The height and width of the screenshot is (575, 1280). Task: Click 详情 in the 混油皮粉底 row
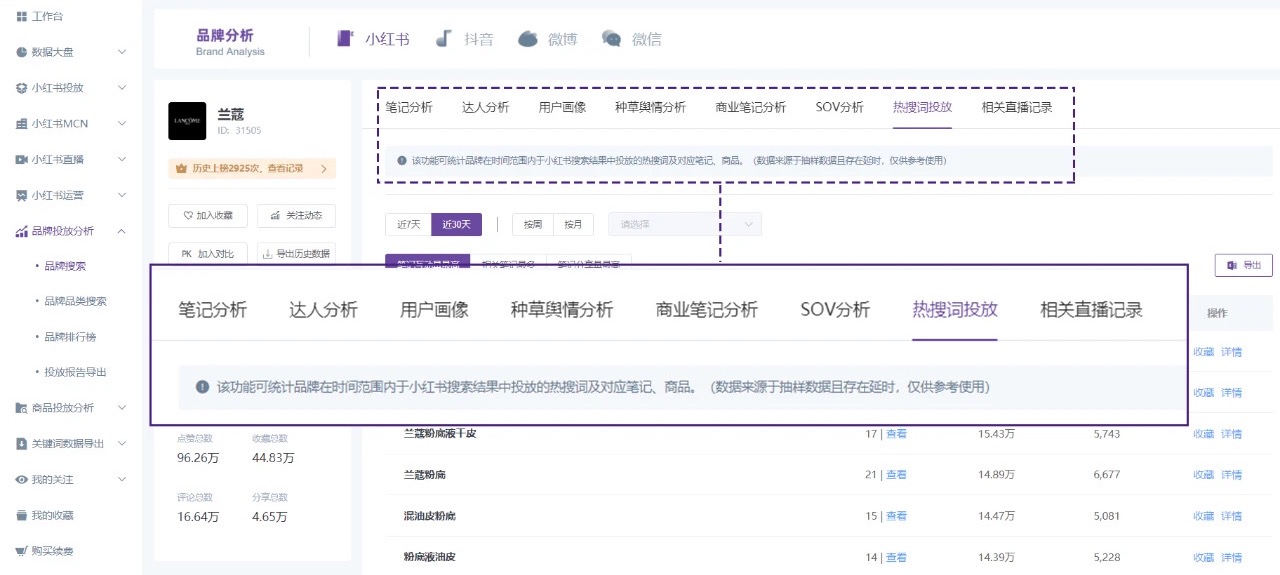pyautogui.click(x=1231, y=516)
